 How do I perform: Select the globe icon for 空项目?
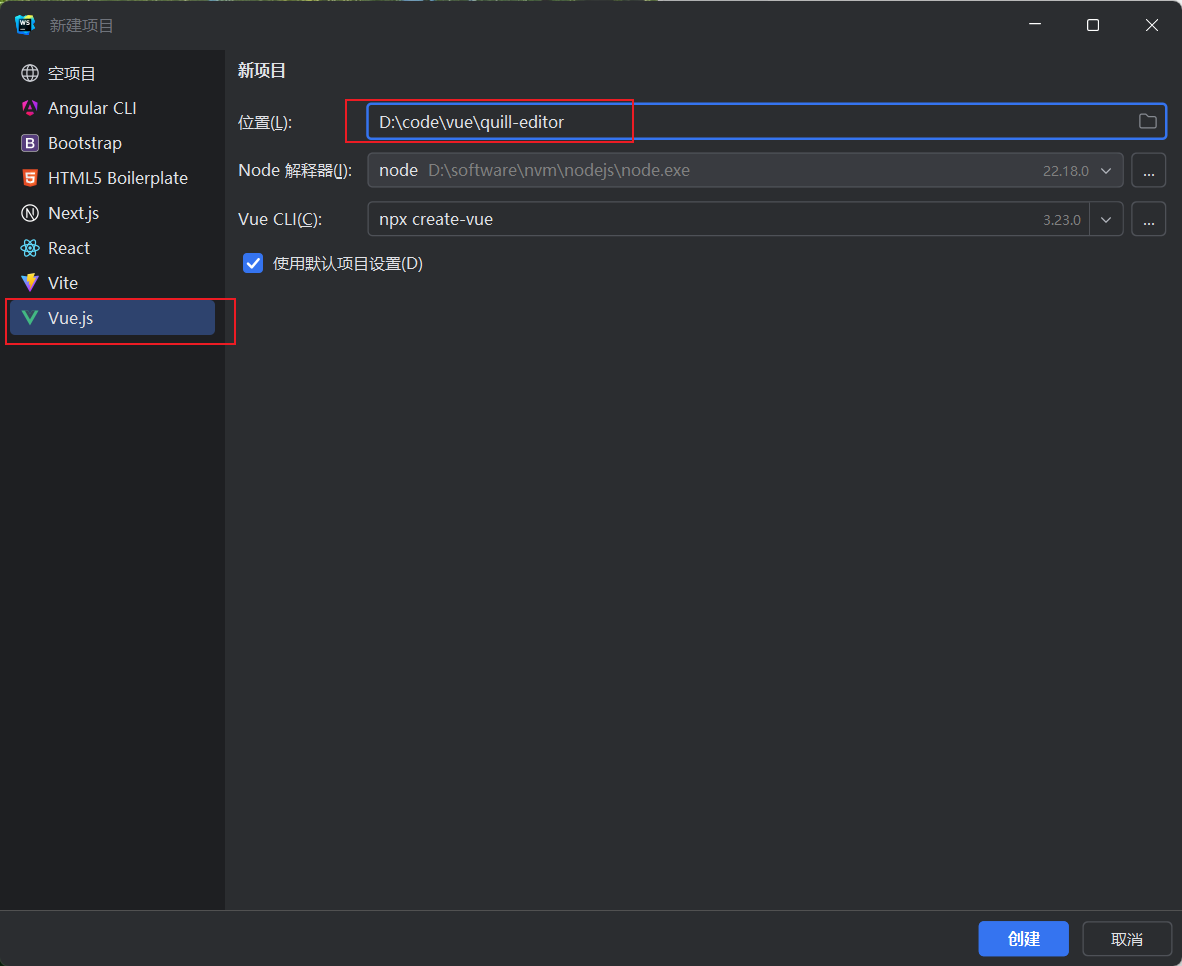[30, 73]
